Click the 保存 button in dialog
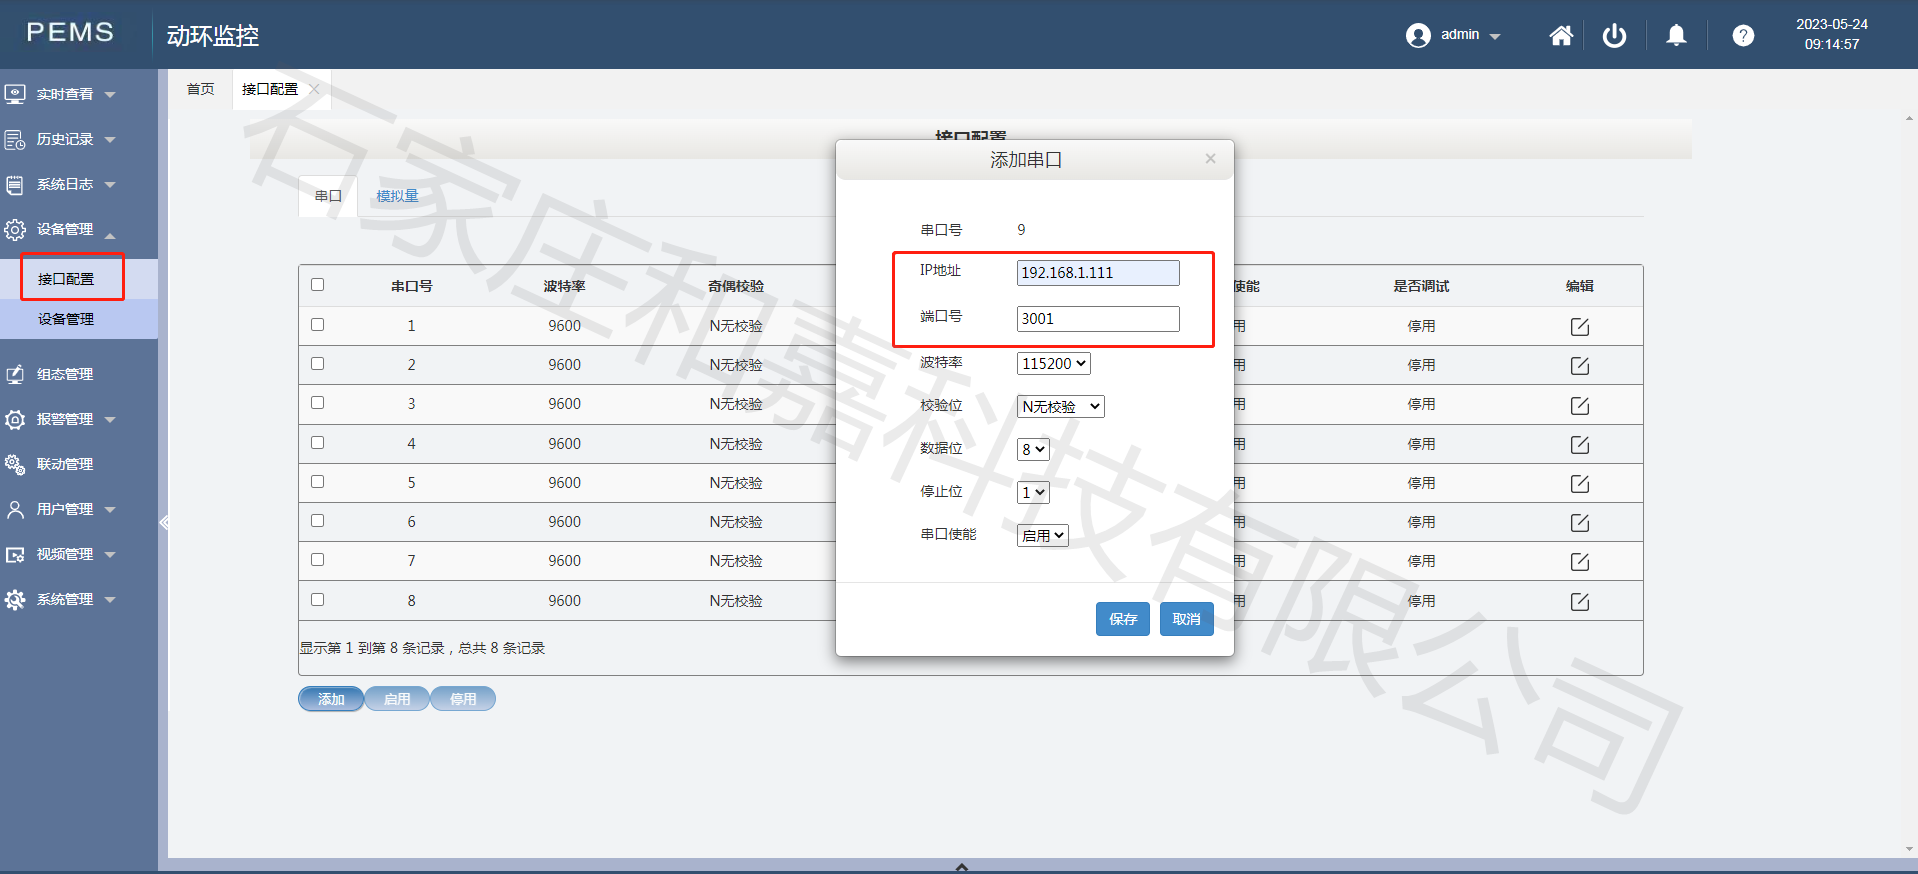Screen dimensions: 1918x874 (x=1122, y=619)
